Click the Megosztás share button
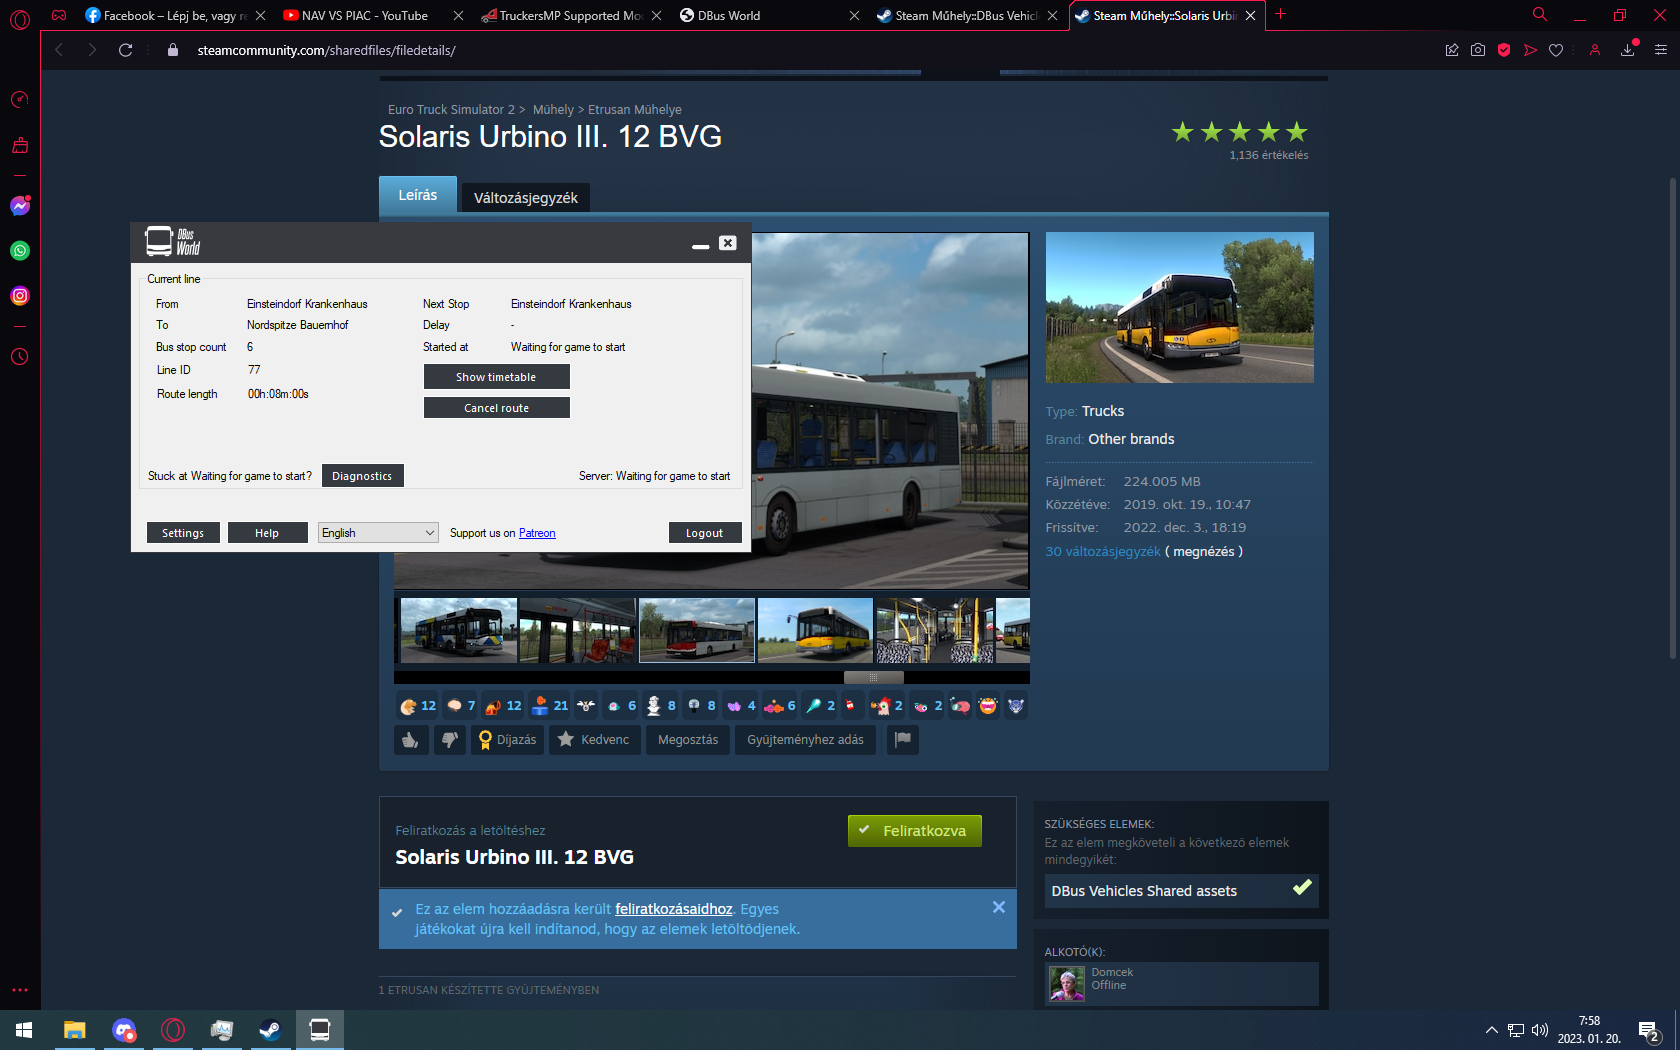Screen dimensions: 1680x1050 (688, 740)
